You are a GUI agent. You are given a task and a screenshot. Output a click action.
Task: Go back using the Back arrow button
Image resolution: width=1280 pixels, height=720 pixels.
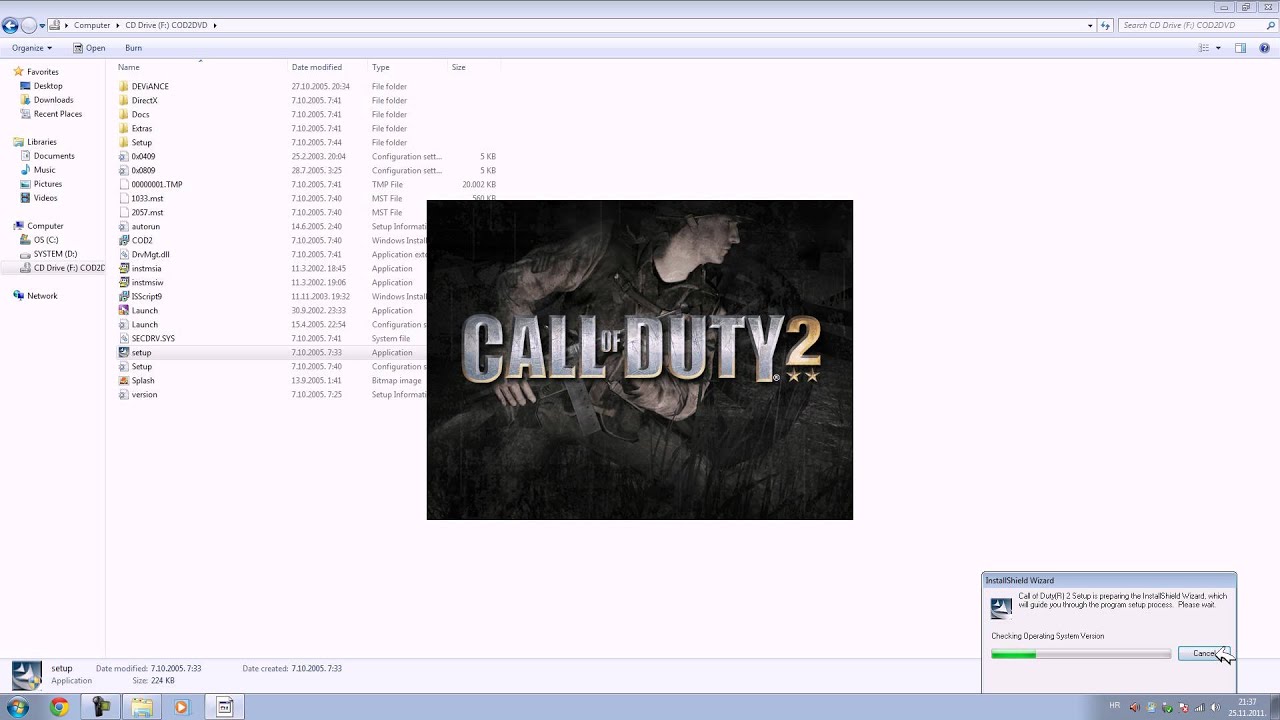point(10,25)
